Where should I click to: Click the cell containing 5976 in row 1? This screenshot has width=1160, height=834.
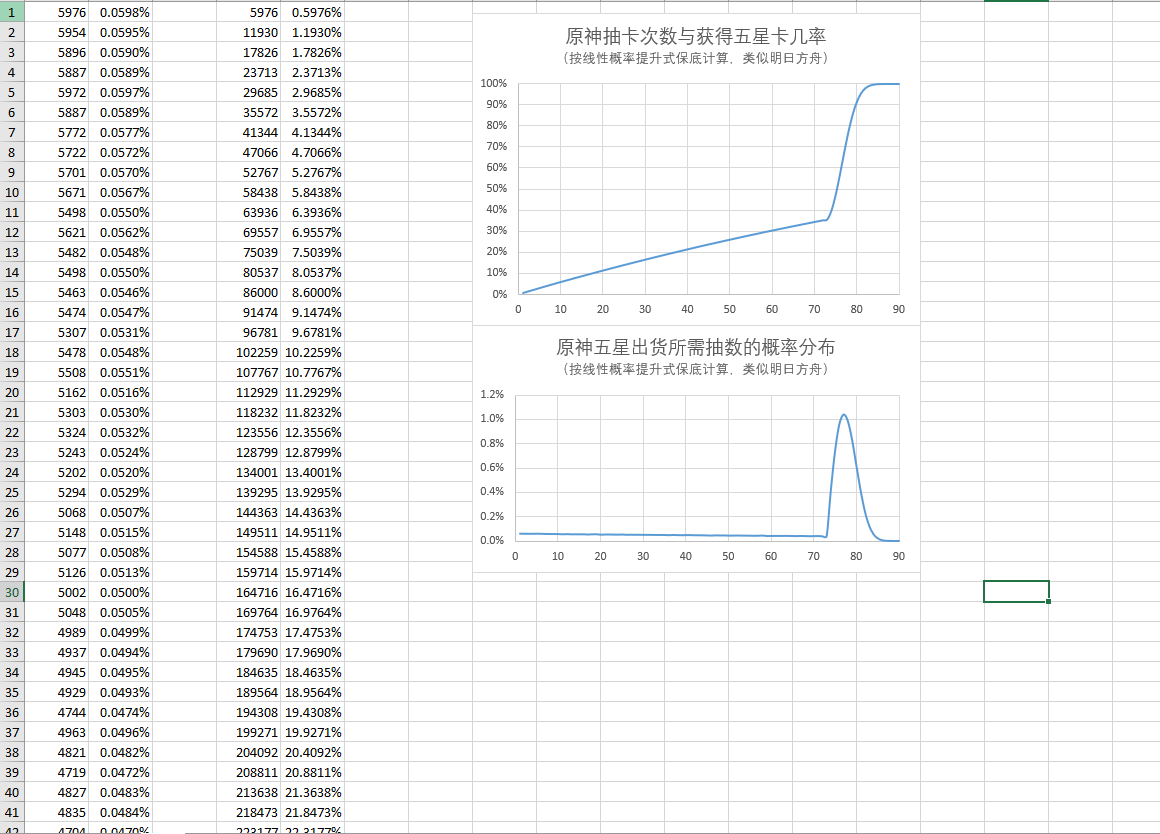pos(57,12)
